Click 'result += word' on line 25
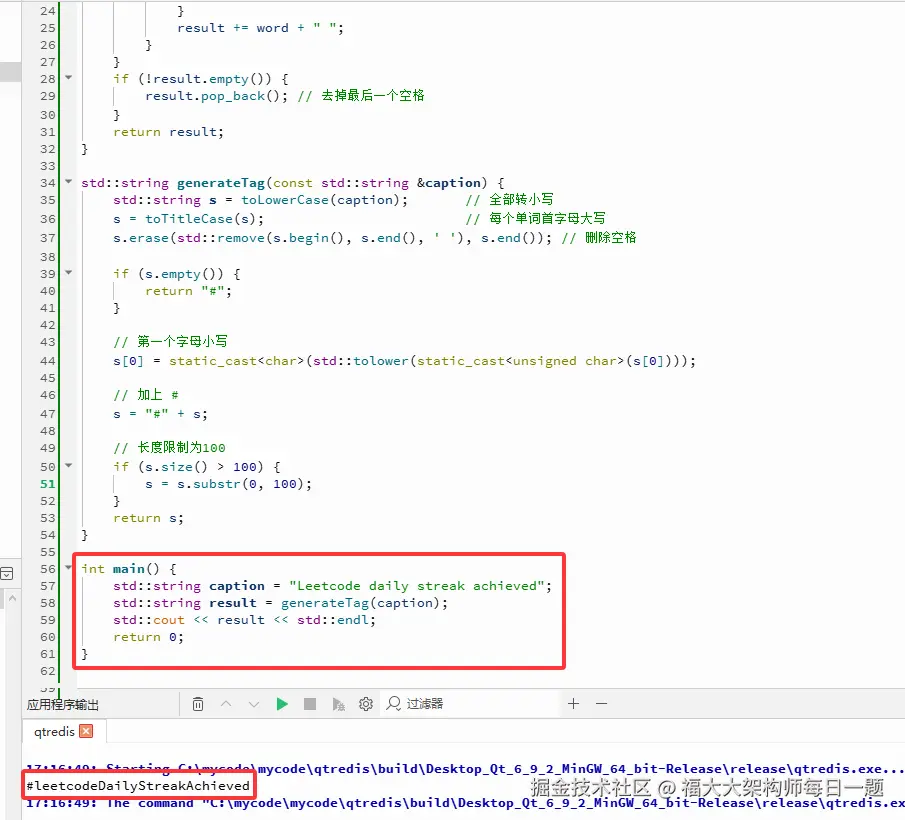The width and height of the screenshot is (905, 820). pyautogui.click(x=233, y=28)
